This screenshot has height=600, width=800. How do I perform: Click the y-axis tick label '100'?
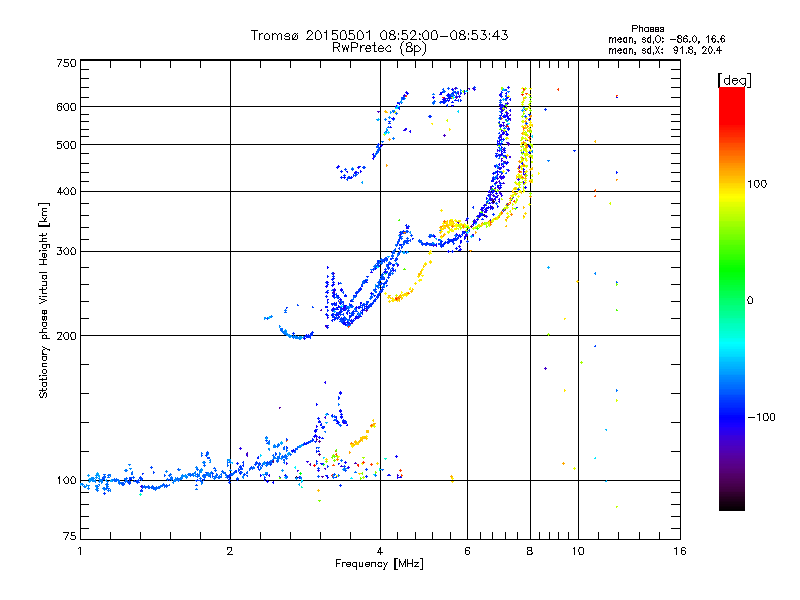pyautogui.click(x=66, y=481)
